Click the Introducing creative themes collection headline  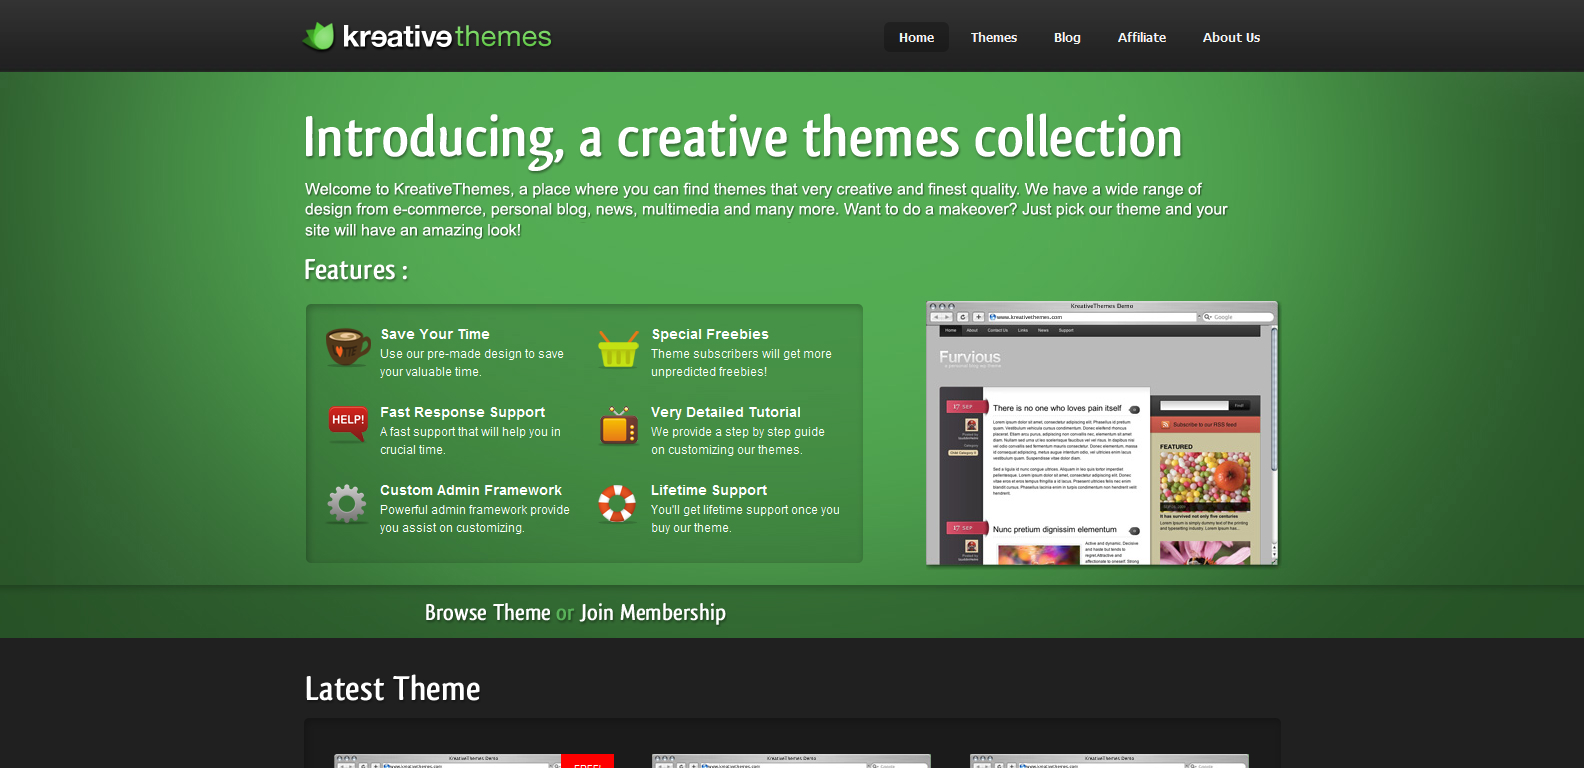[743, 138]
